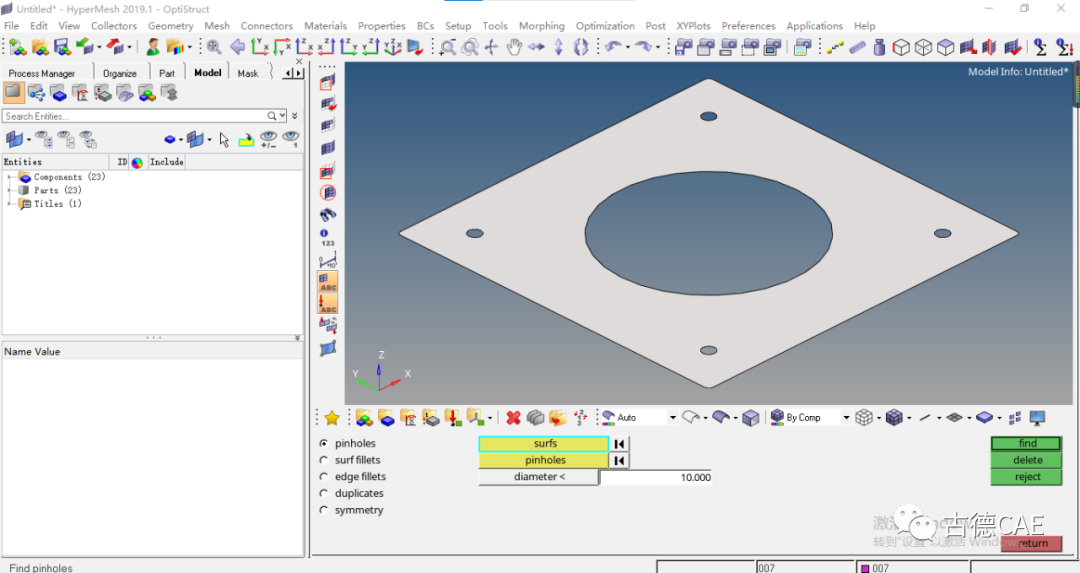Choose the symmetry radio option

coord(324,510)
